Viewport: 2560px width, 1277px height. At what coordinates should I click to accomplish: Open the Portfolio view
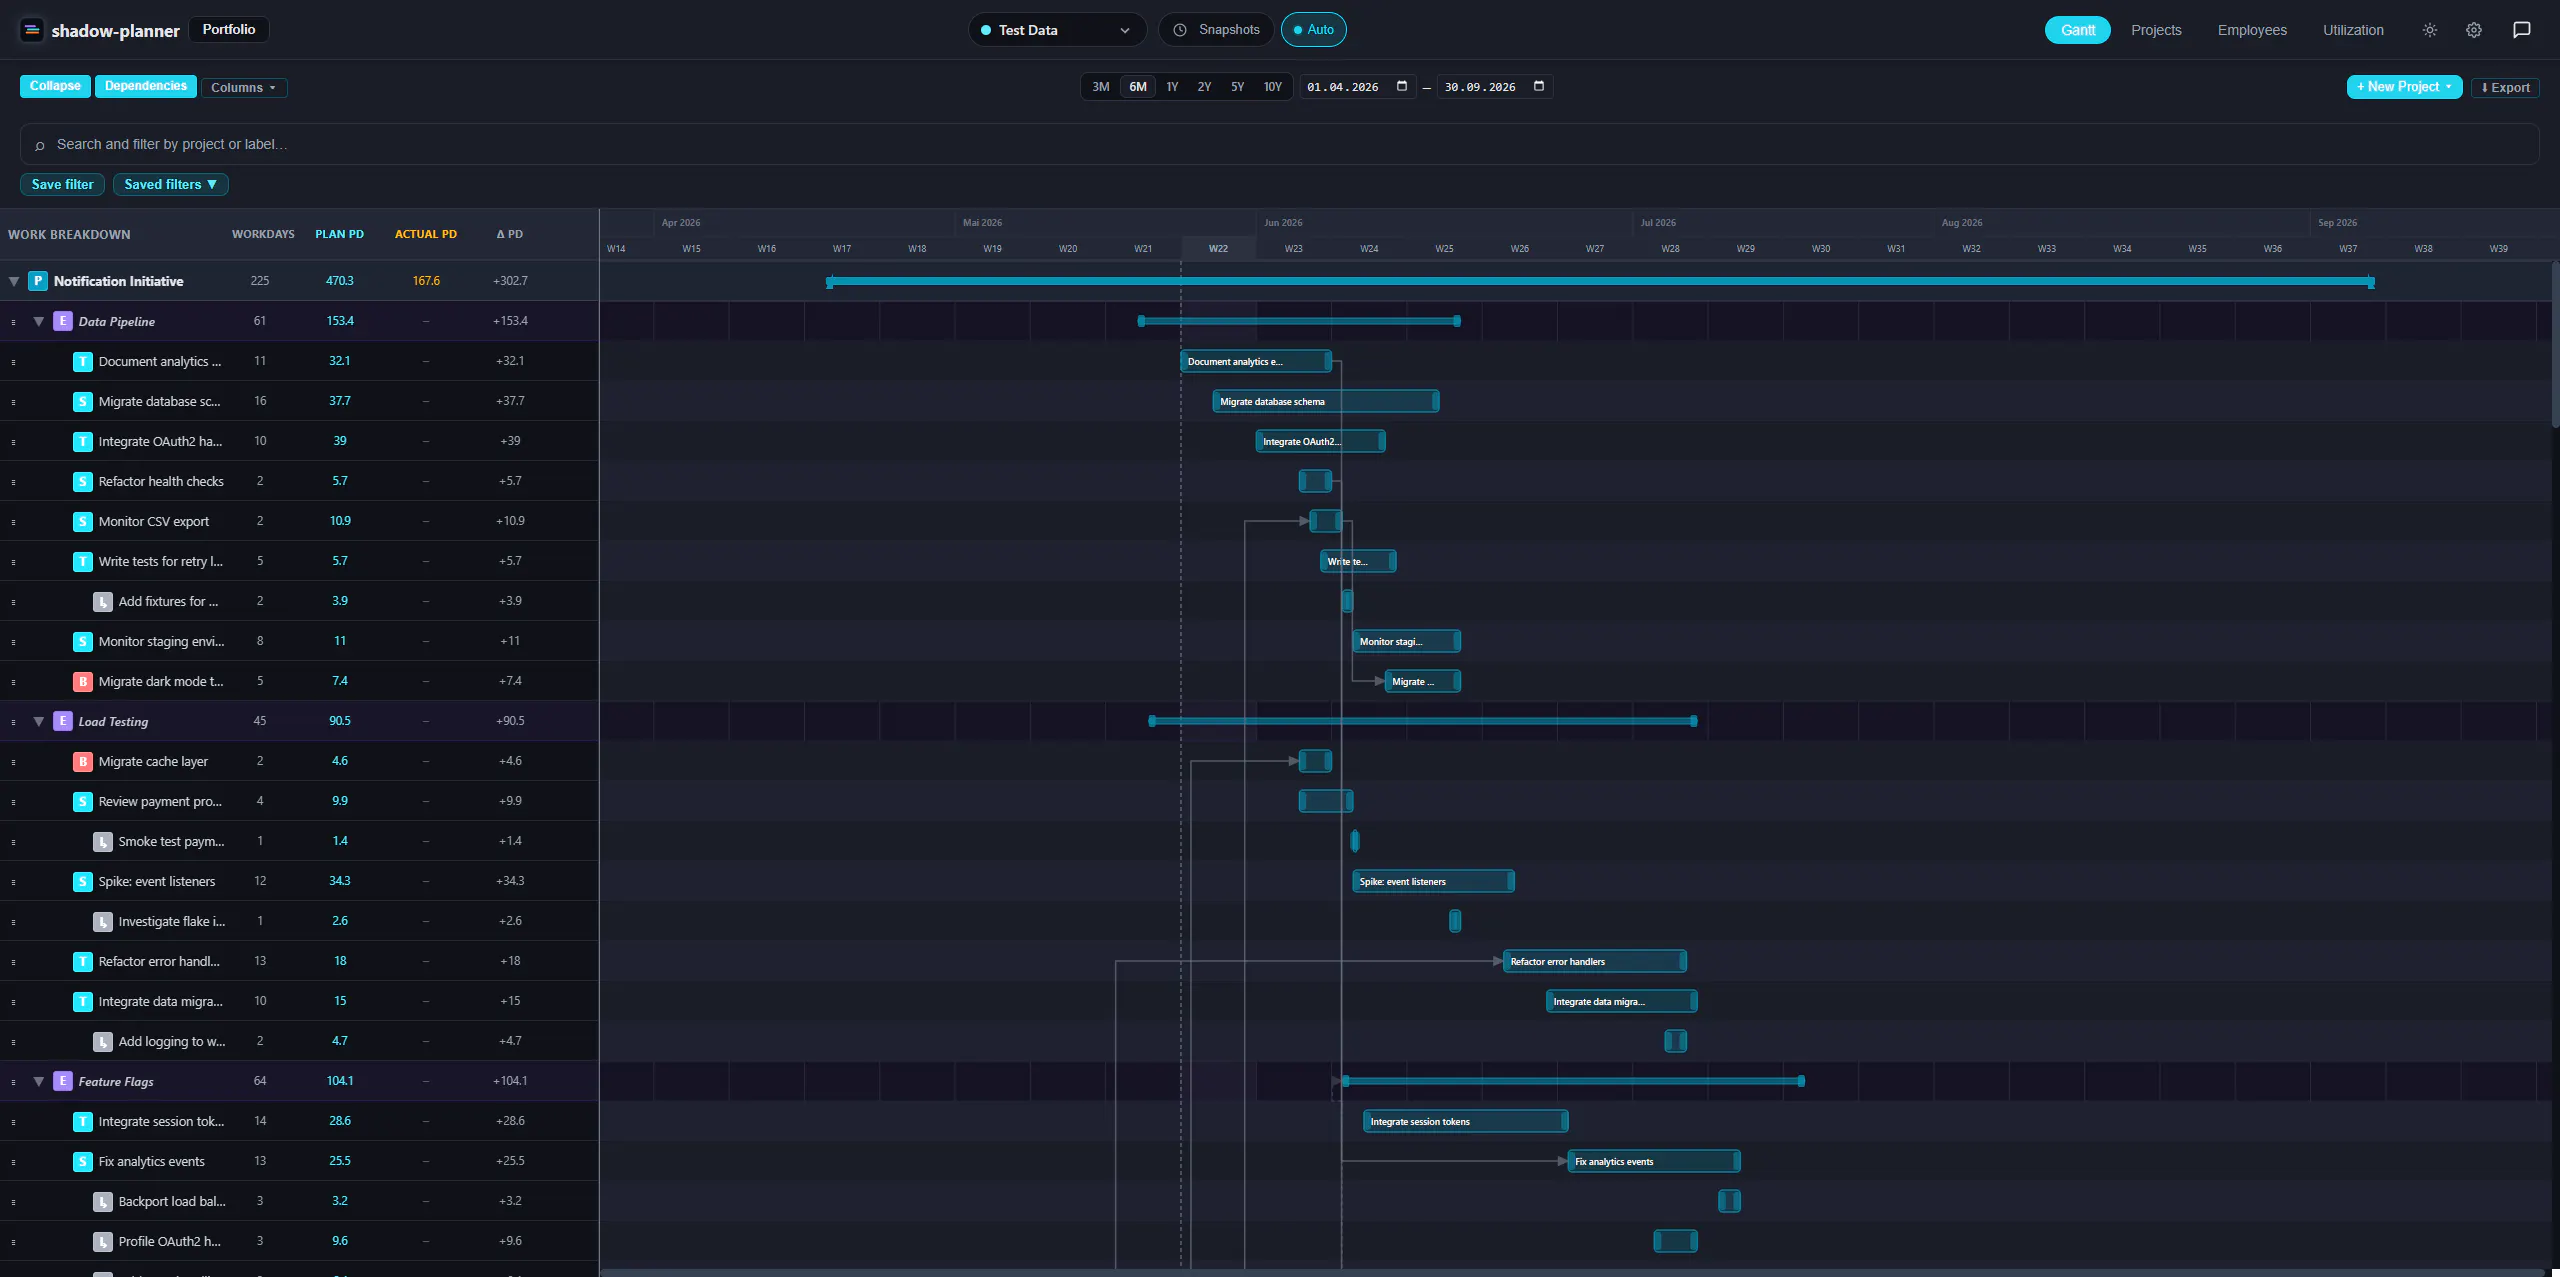coord(228,29)
